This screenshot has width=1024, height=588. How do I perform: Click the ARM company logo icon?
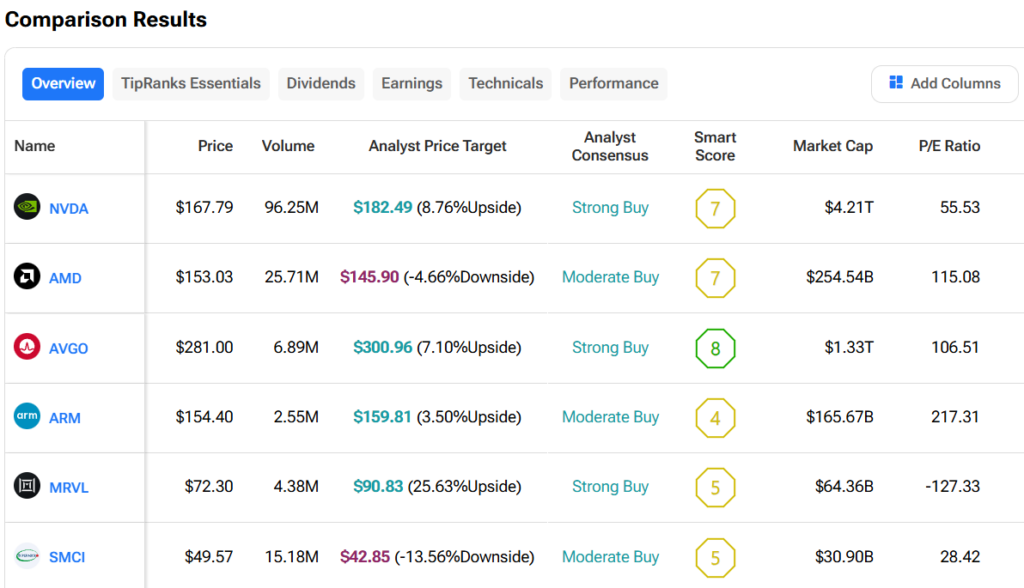pos(27,417)
